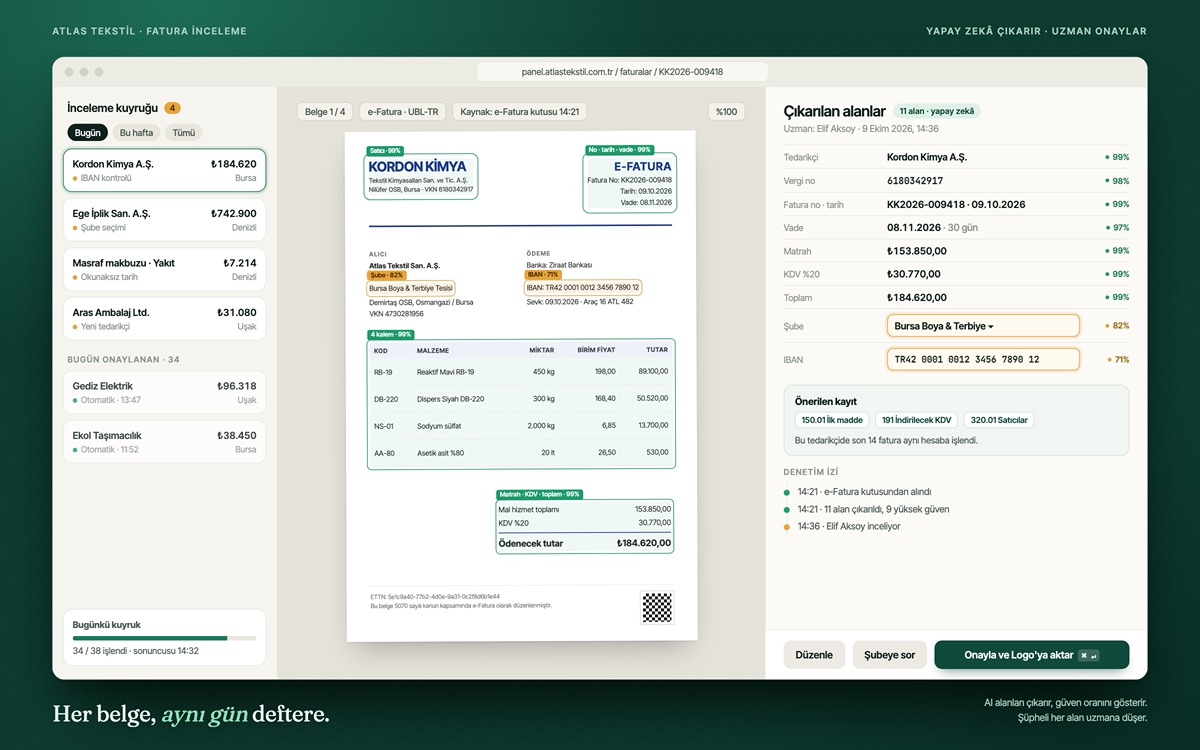
Task: Click the address bar URL
Action: [622, 72]
